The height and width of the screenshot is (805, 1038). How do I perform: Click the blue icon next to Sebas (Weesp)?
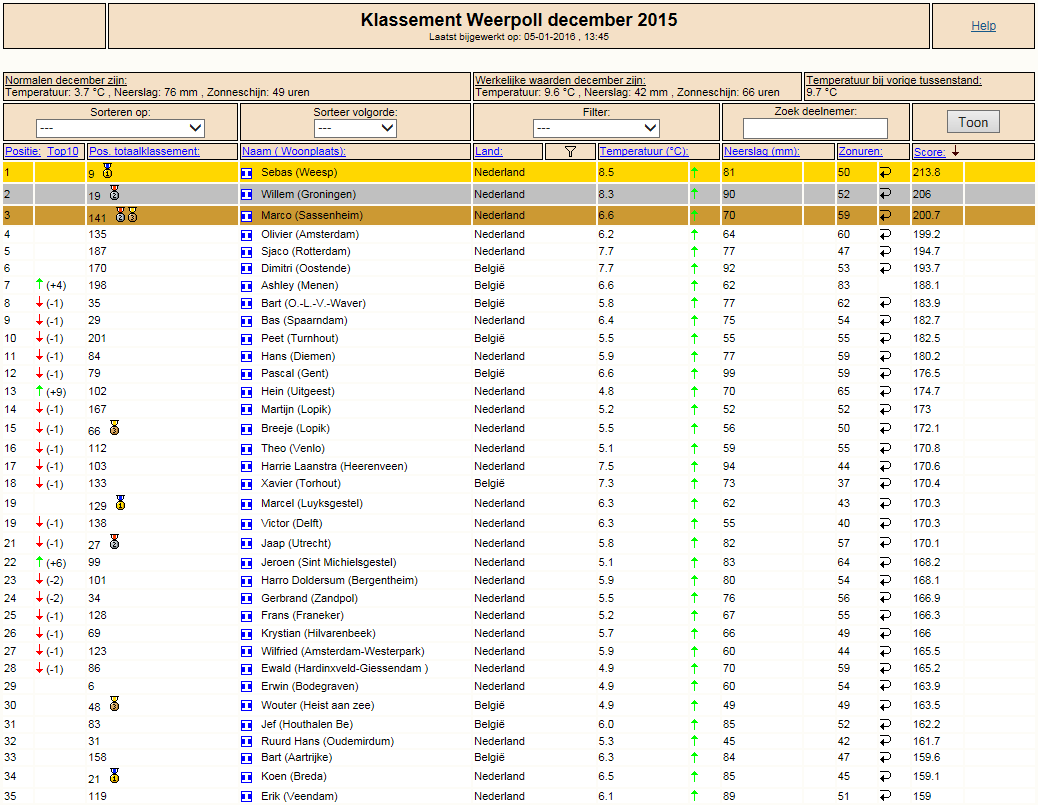[247, 173]
